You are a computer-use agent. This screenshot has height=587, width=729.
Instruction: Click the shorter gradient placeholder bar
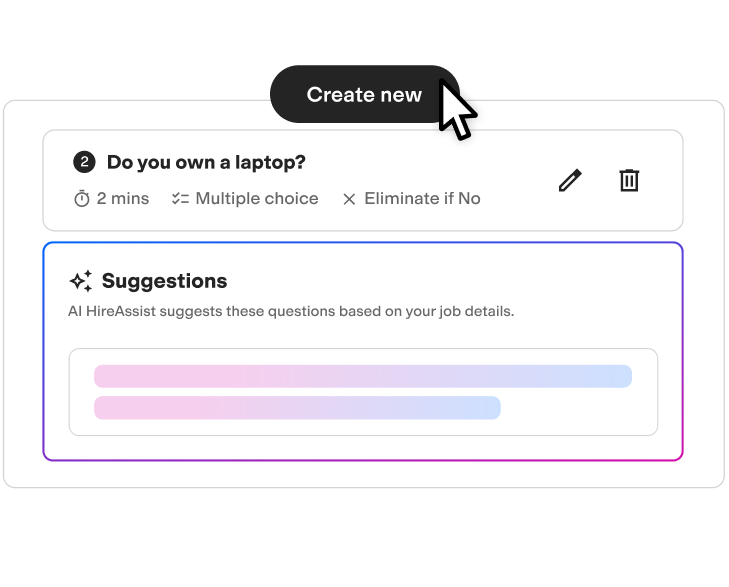pos(298,408)
